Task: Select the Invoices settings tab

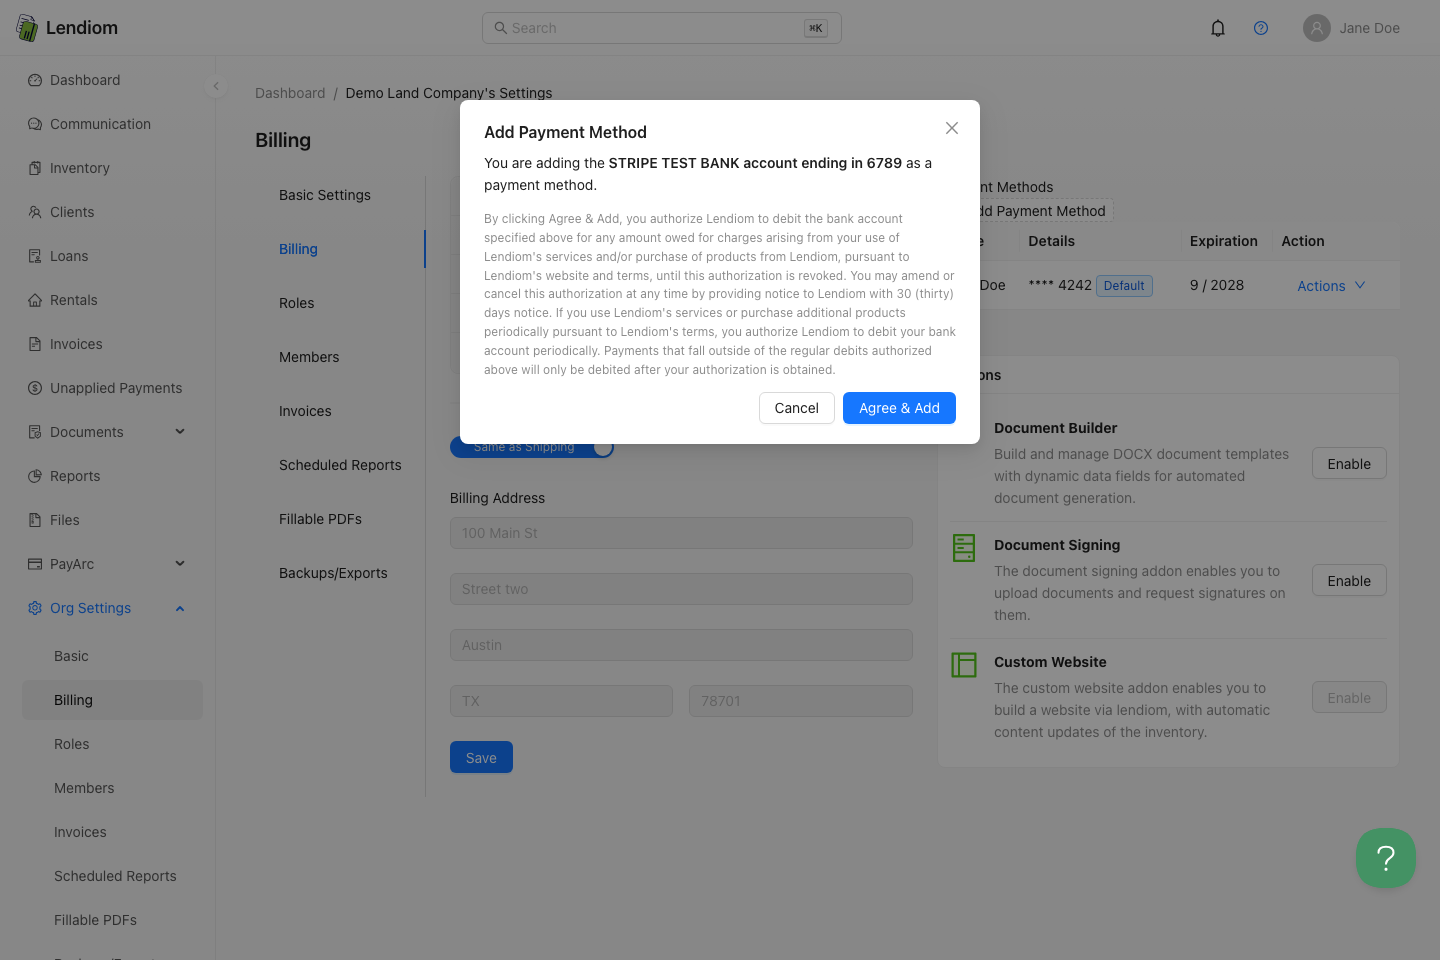Action: pos(305,411)
